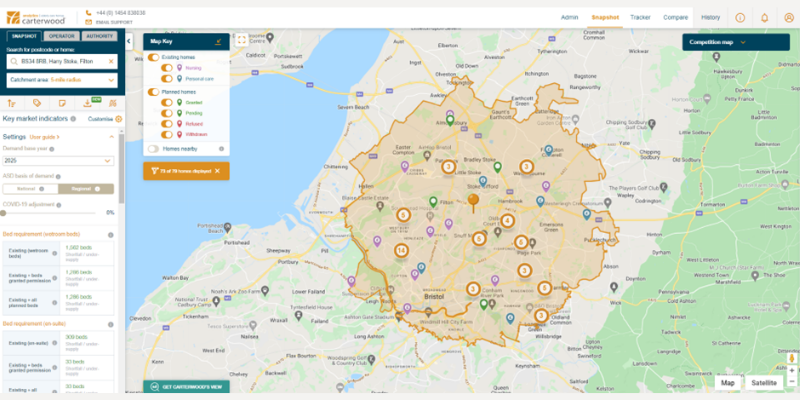This screenshot has width=800, height=400.
Task: Clear the postcode search with the X
Action: (111, 61)
